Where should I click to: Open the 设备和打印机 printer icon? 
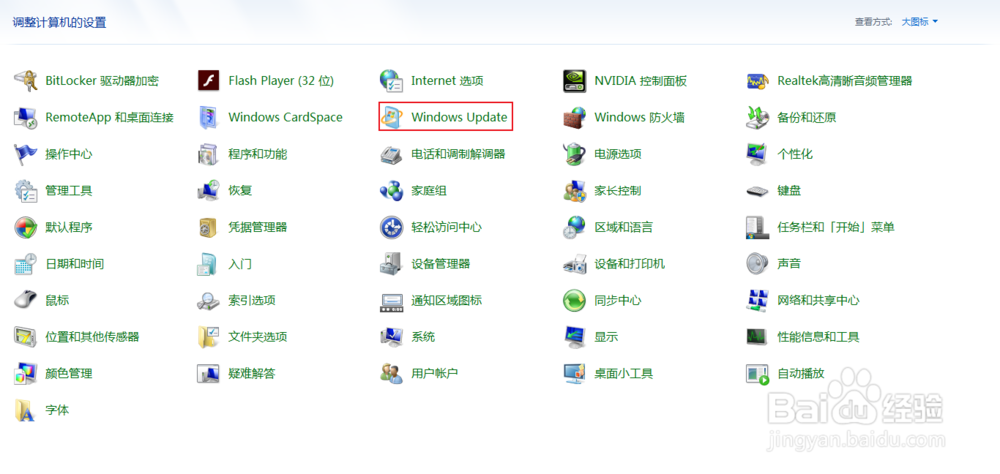(x=574, y=263)
